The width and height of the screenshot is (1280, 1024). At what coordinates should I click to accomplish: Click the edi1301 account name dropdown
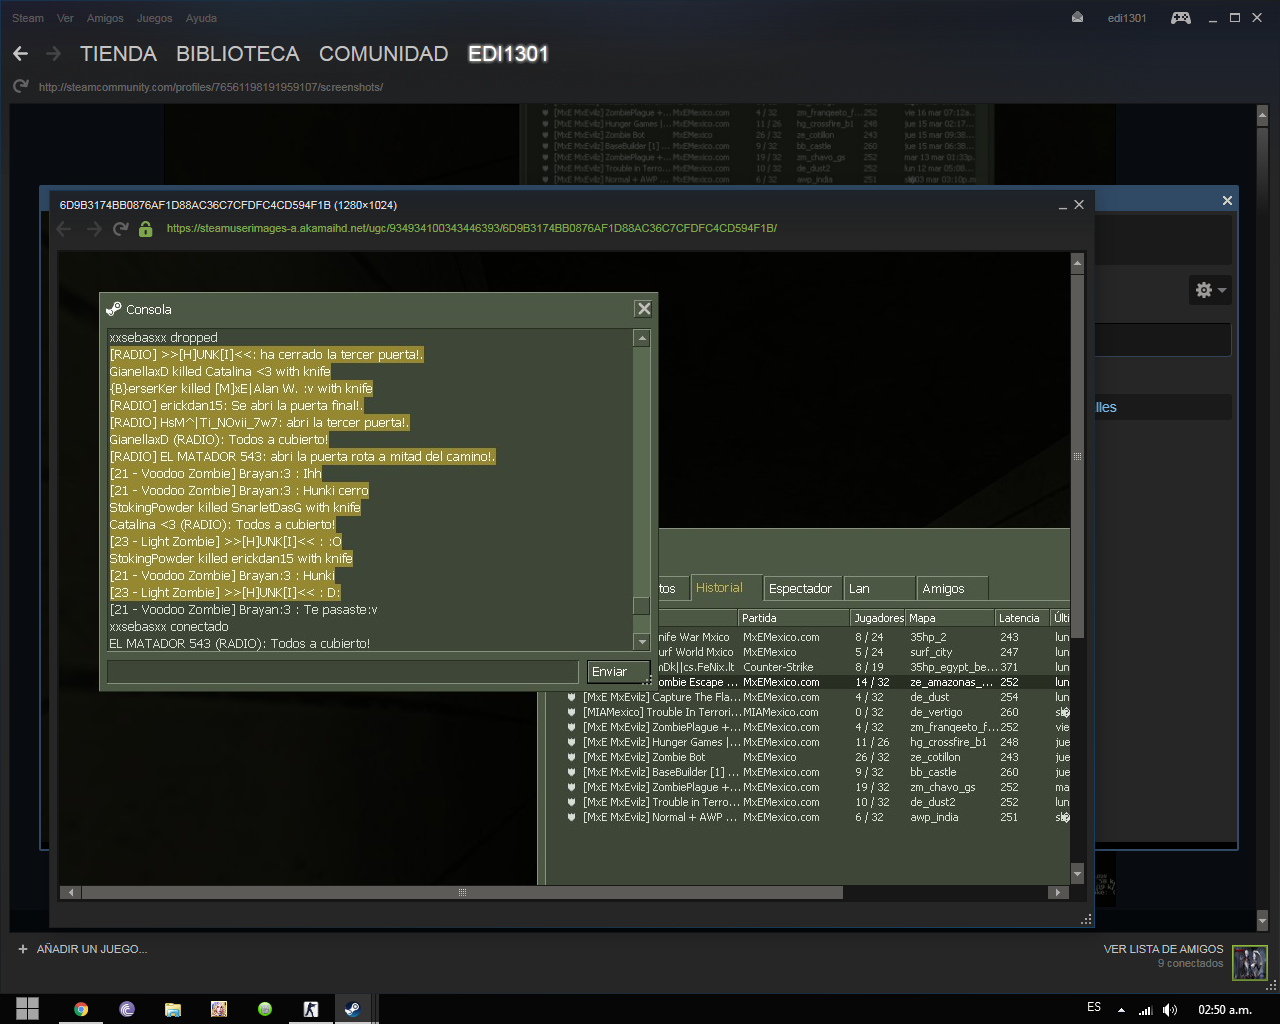point(1127,18)
